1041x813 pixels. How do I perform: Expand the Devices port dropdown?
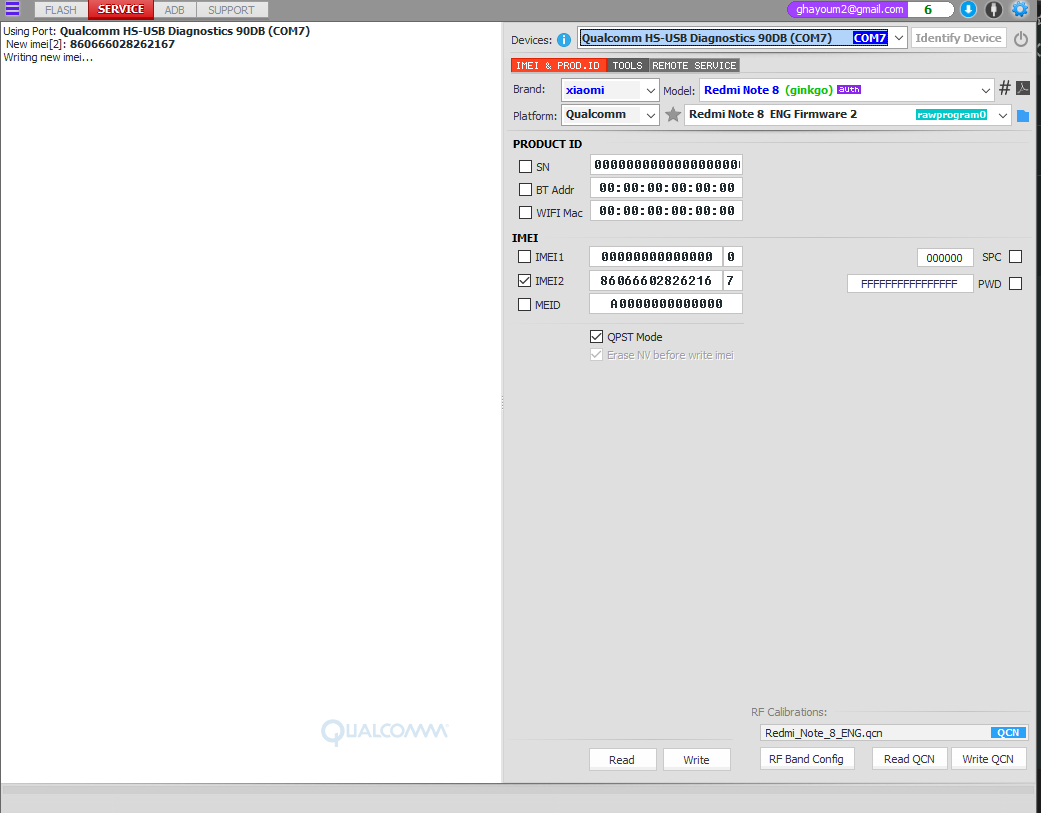tap(898, 38)
